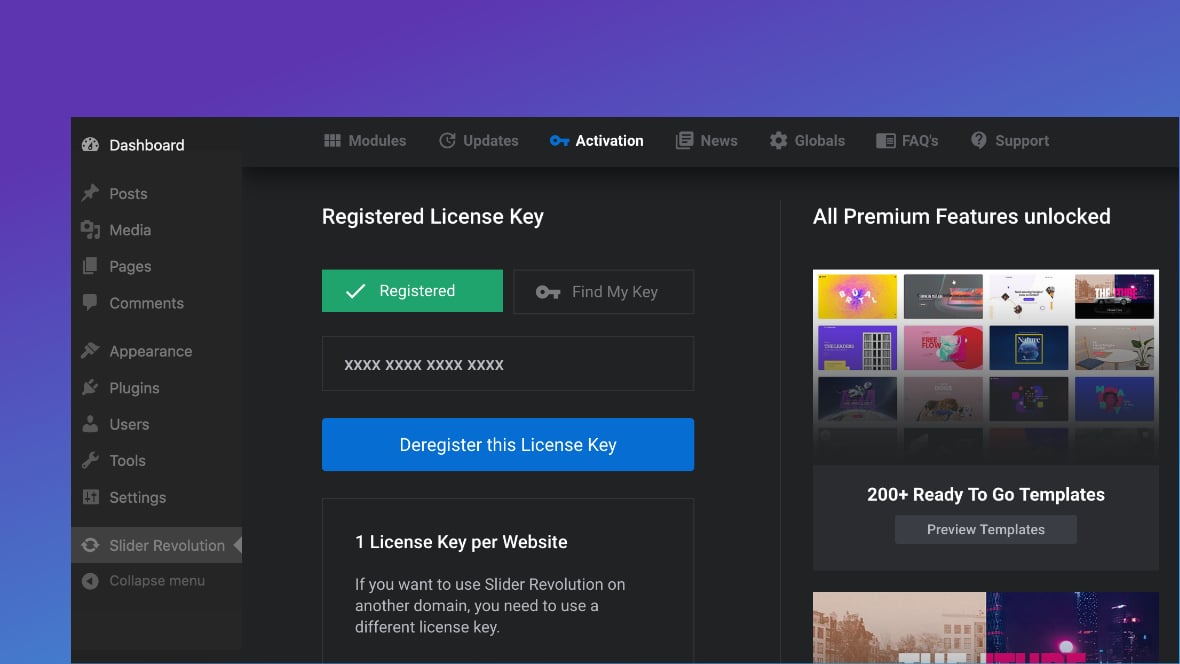Click Deregister this License Key
This screenshot has height=664, width=1180.
[508, 444]
